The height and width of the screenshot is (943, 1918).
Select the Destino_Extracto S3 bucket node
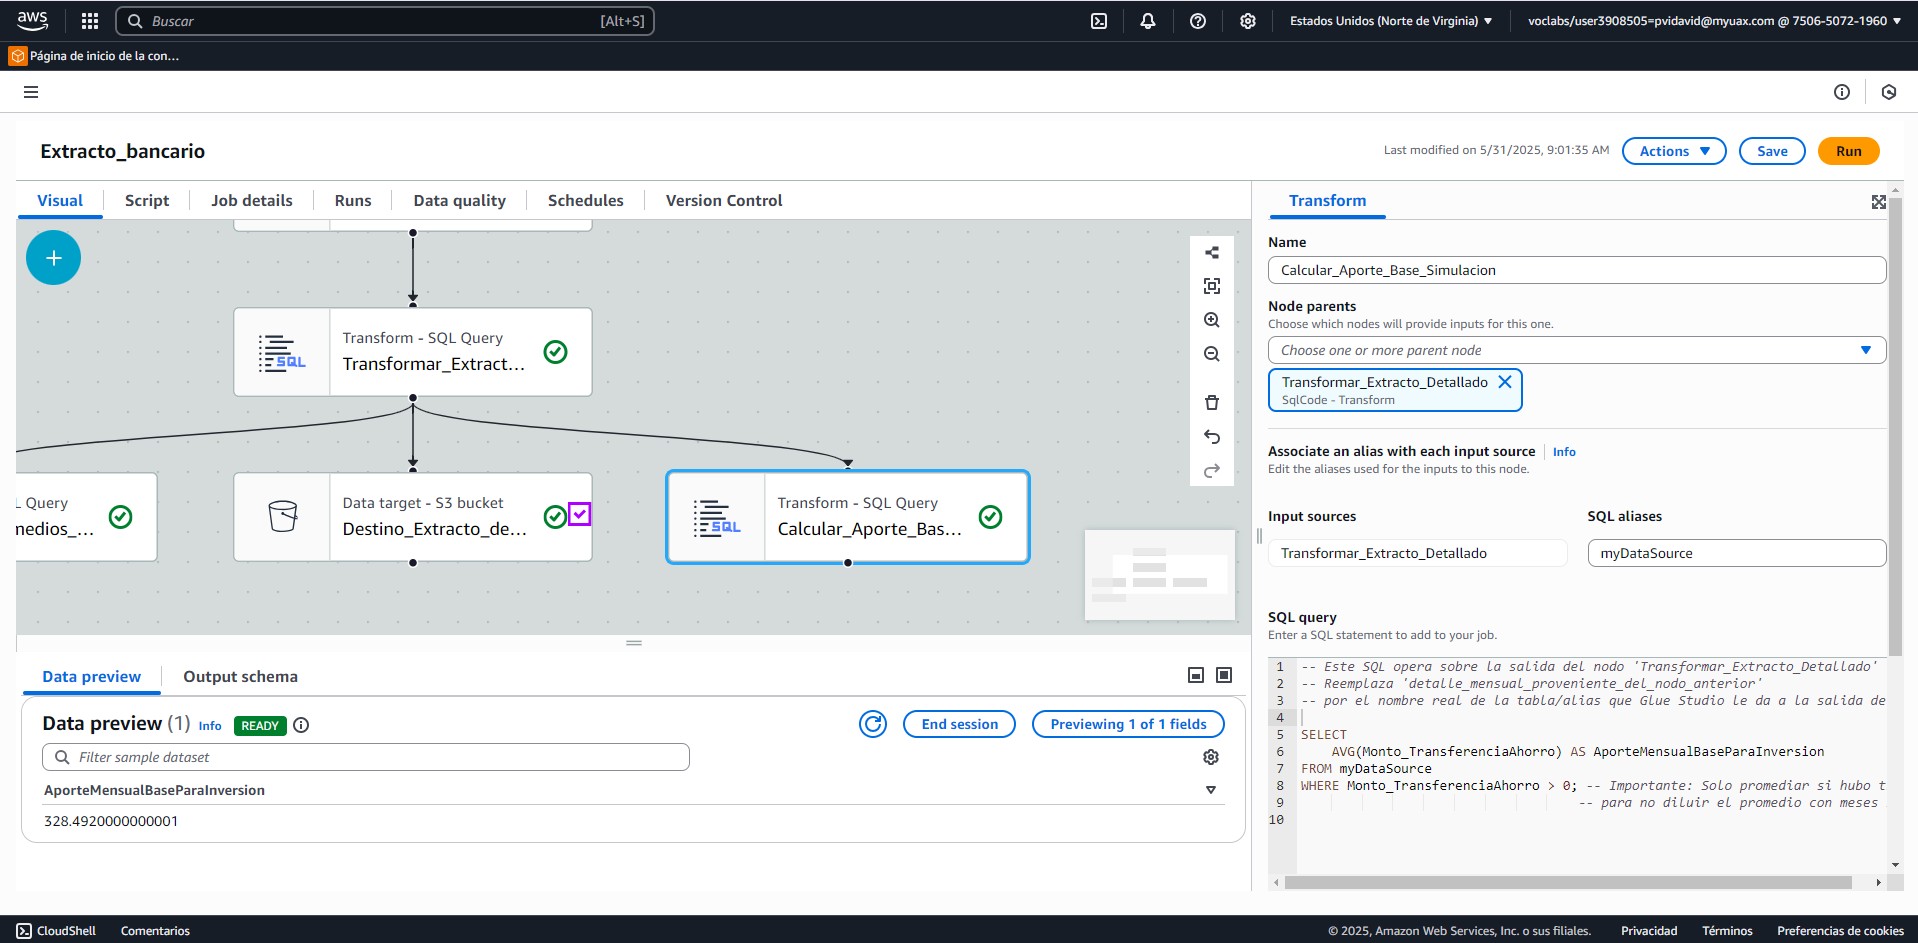[413, 517]
